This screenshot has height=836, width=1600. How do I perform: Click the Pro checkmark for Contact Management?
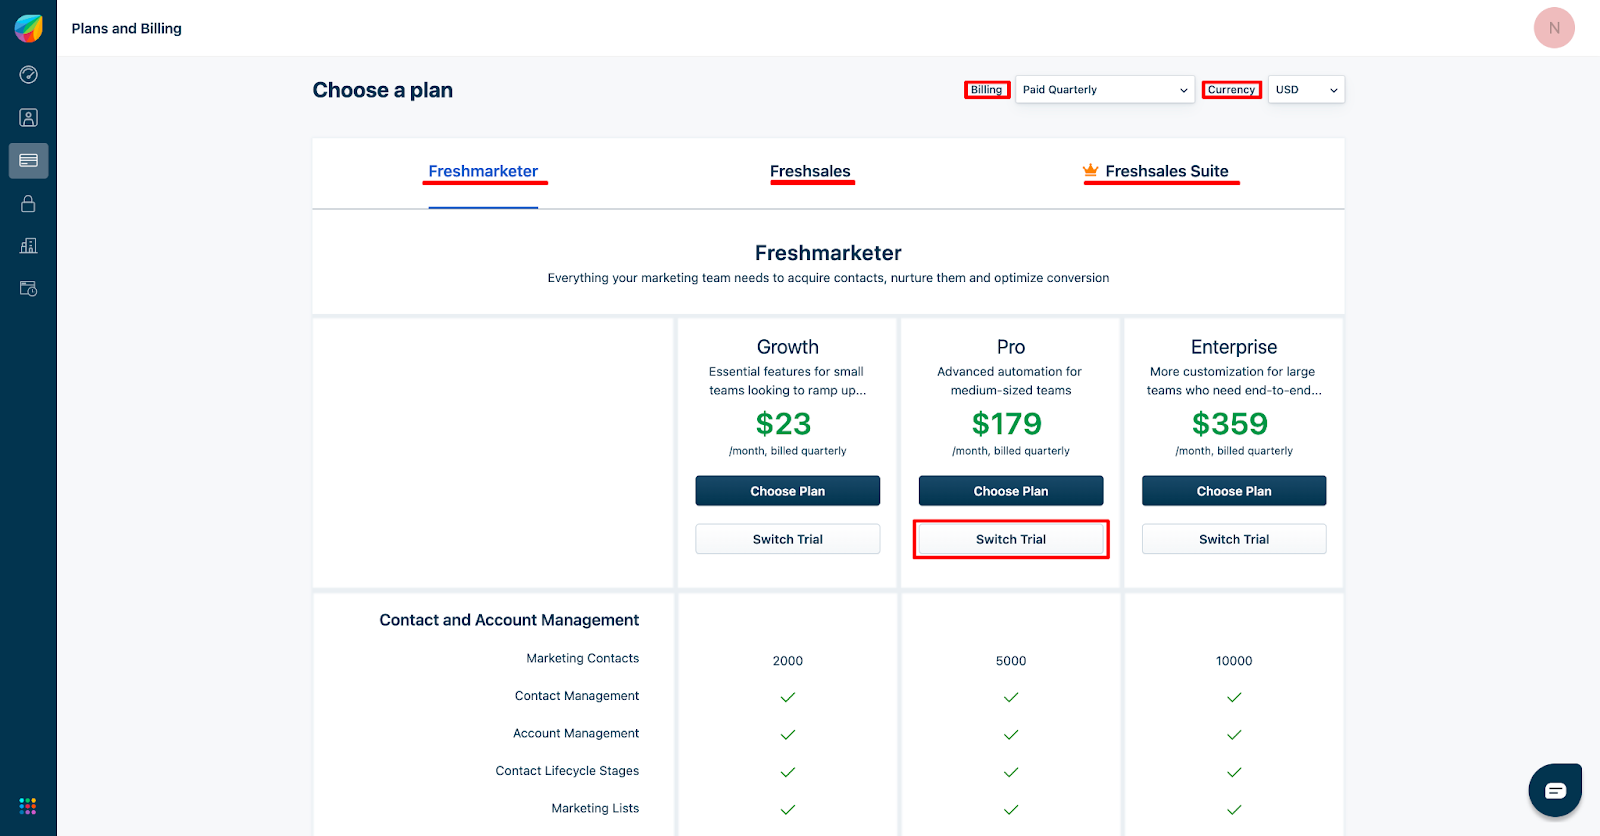pyautogui.click(x=1011, y=697)
